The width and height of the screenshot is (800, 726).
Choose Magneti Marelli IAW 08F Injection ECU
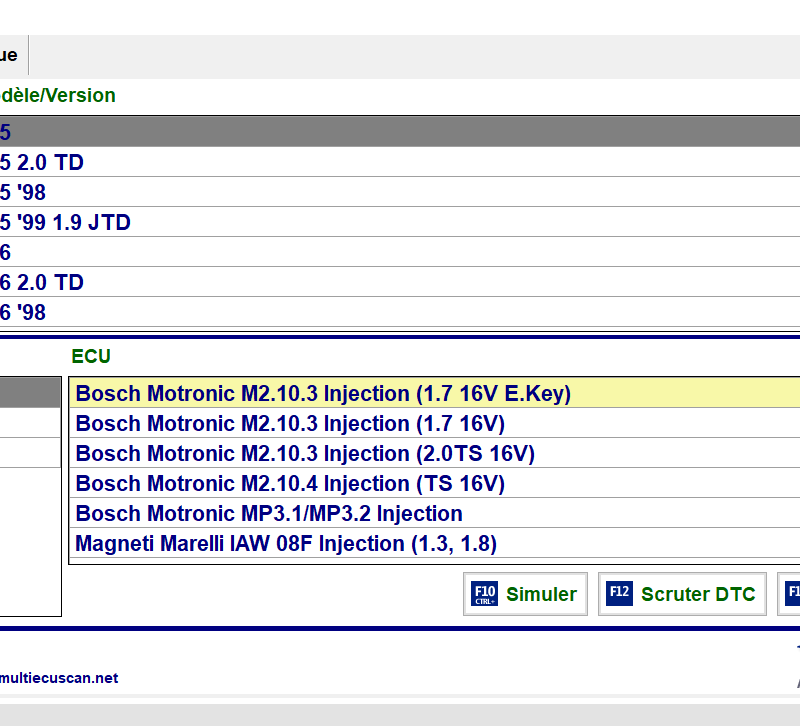point(286,544)
